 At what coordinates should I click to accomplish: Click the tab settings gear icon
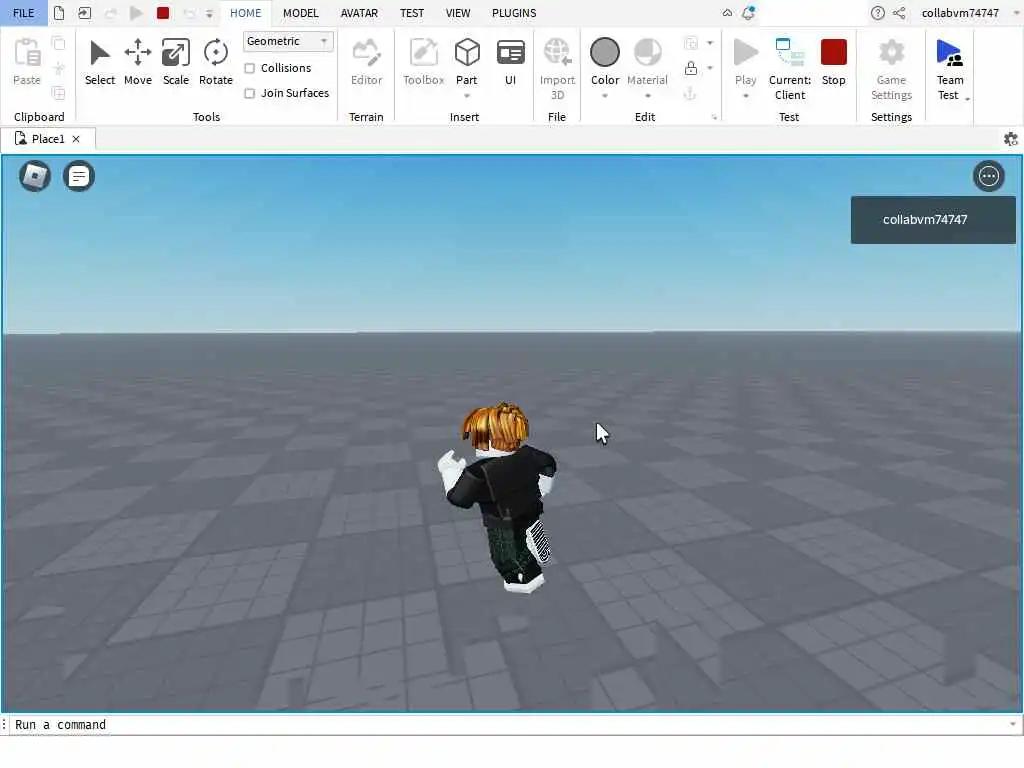pos(1010,139)
